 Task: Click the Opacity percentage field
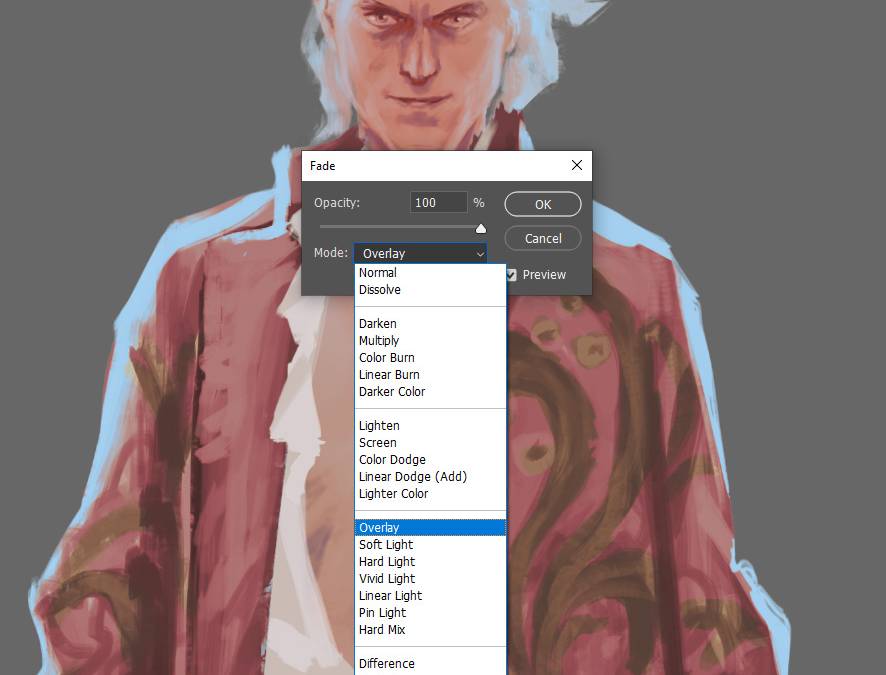pyautogui.click(x=438, y=202)
